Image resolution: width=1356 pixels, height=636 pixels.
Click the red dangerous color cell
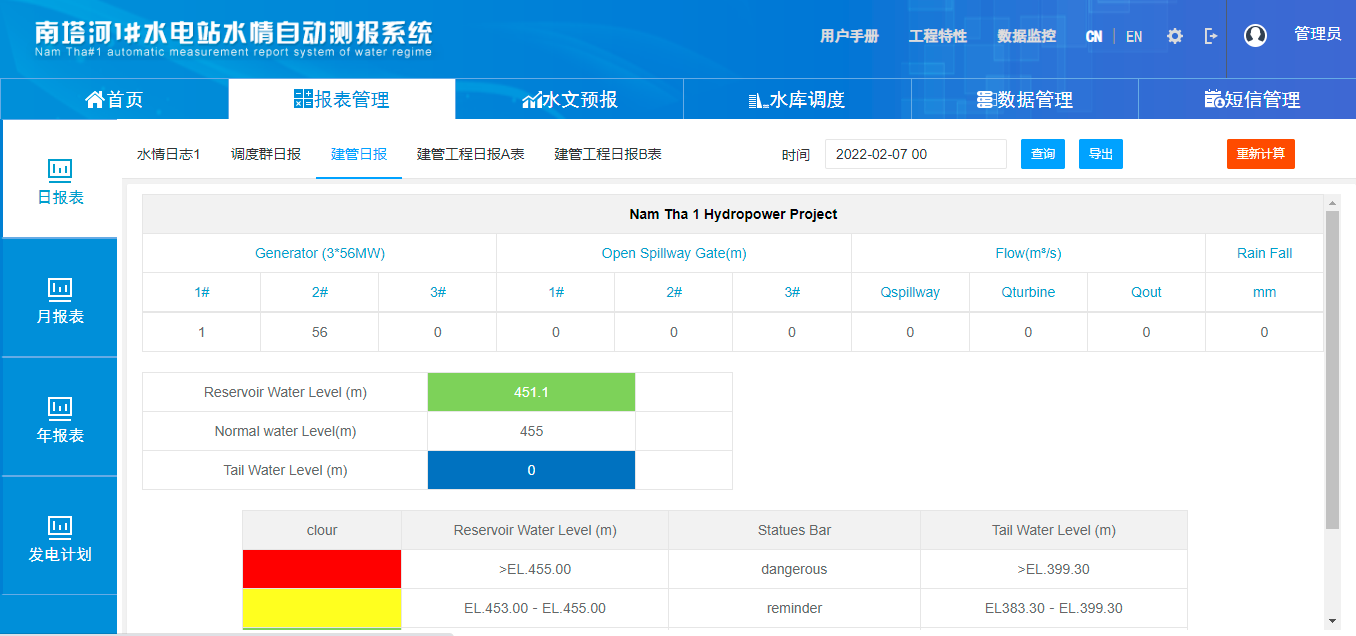pos(322,569)
